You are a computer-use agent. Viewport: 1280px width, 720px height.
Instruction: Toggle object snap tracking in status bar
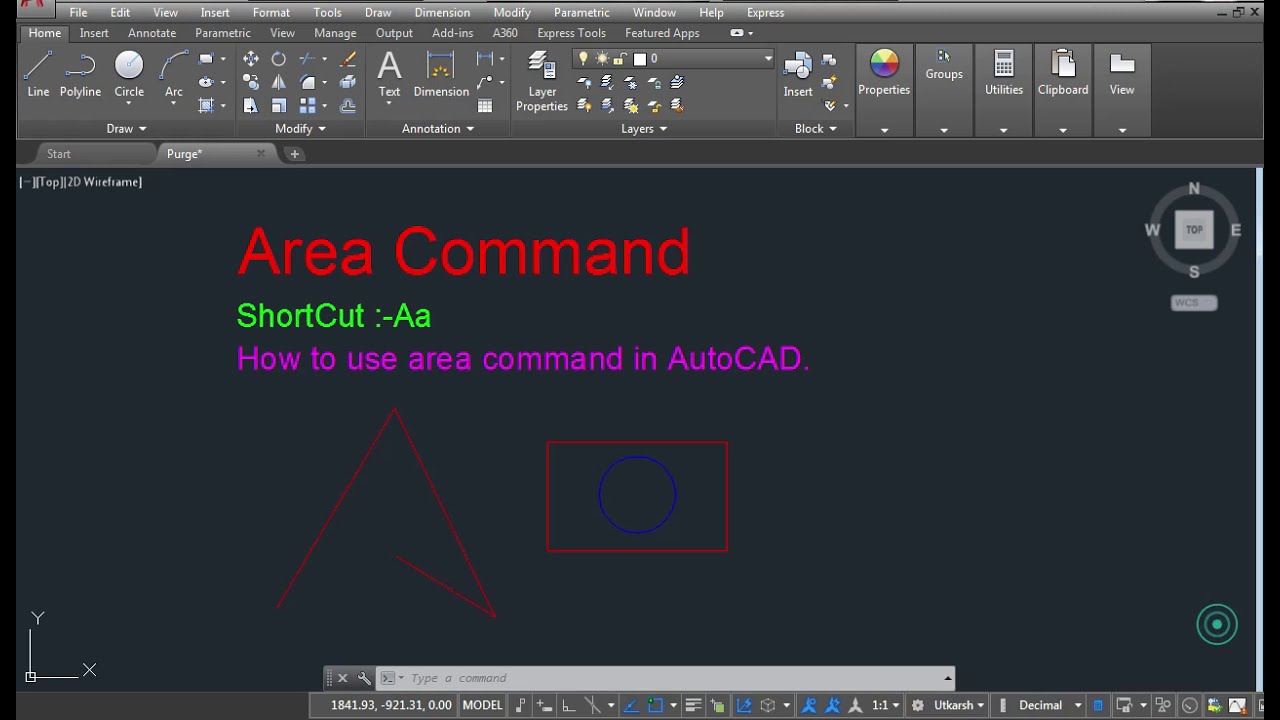coord(631,705)
